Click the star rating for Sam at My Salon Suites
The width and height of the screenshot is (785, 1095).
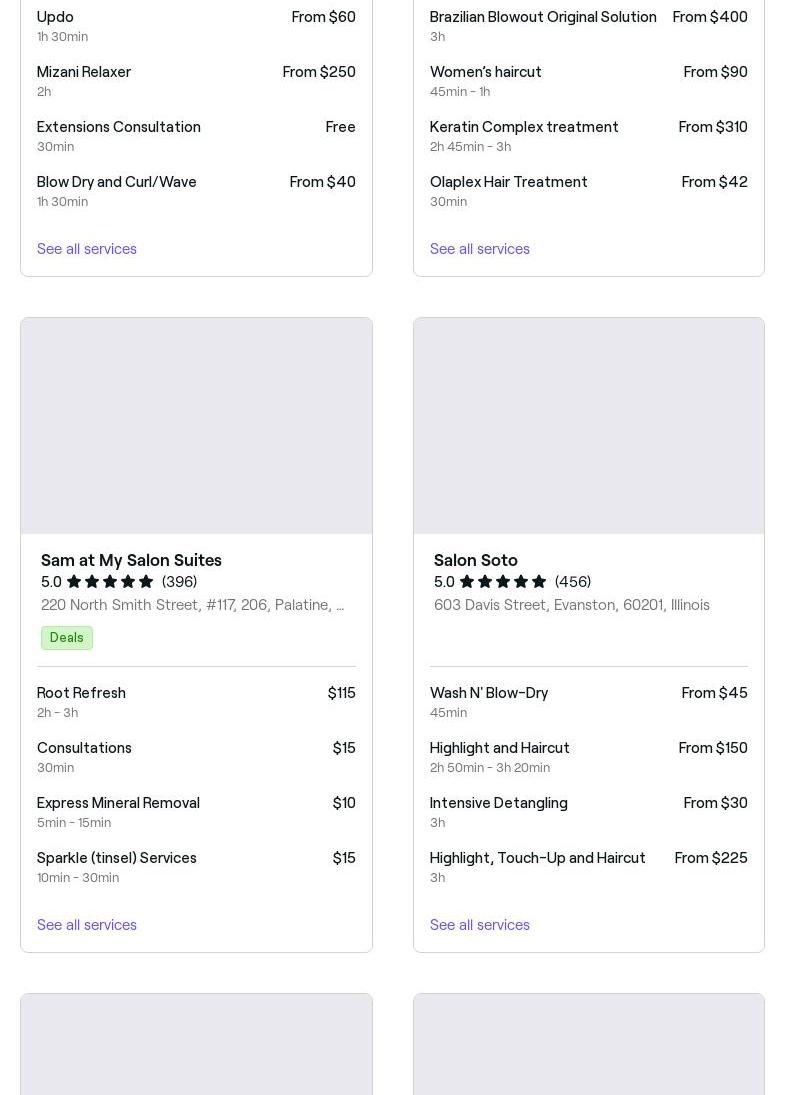[110, 582]
